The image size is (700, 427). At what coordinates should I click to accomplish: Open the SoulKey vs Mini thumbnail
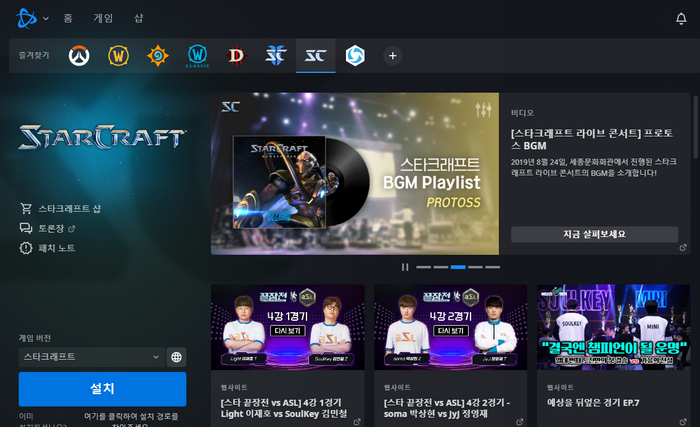[613, 327]
